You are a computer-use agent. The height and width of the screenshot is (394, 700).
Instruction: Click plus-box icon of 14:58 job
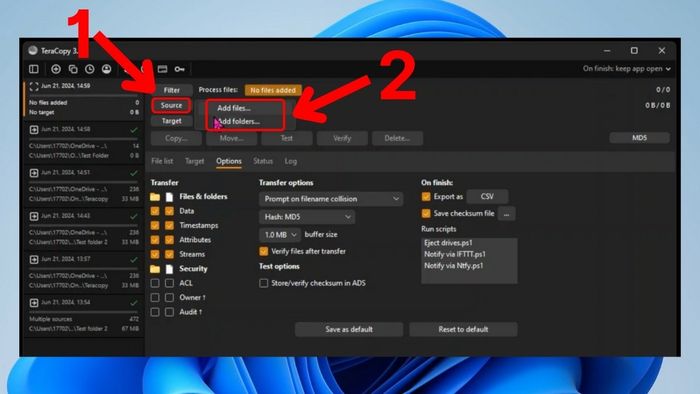[34, 129]
